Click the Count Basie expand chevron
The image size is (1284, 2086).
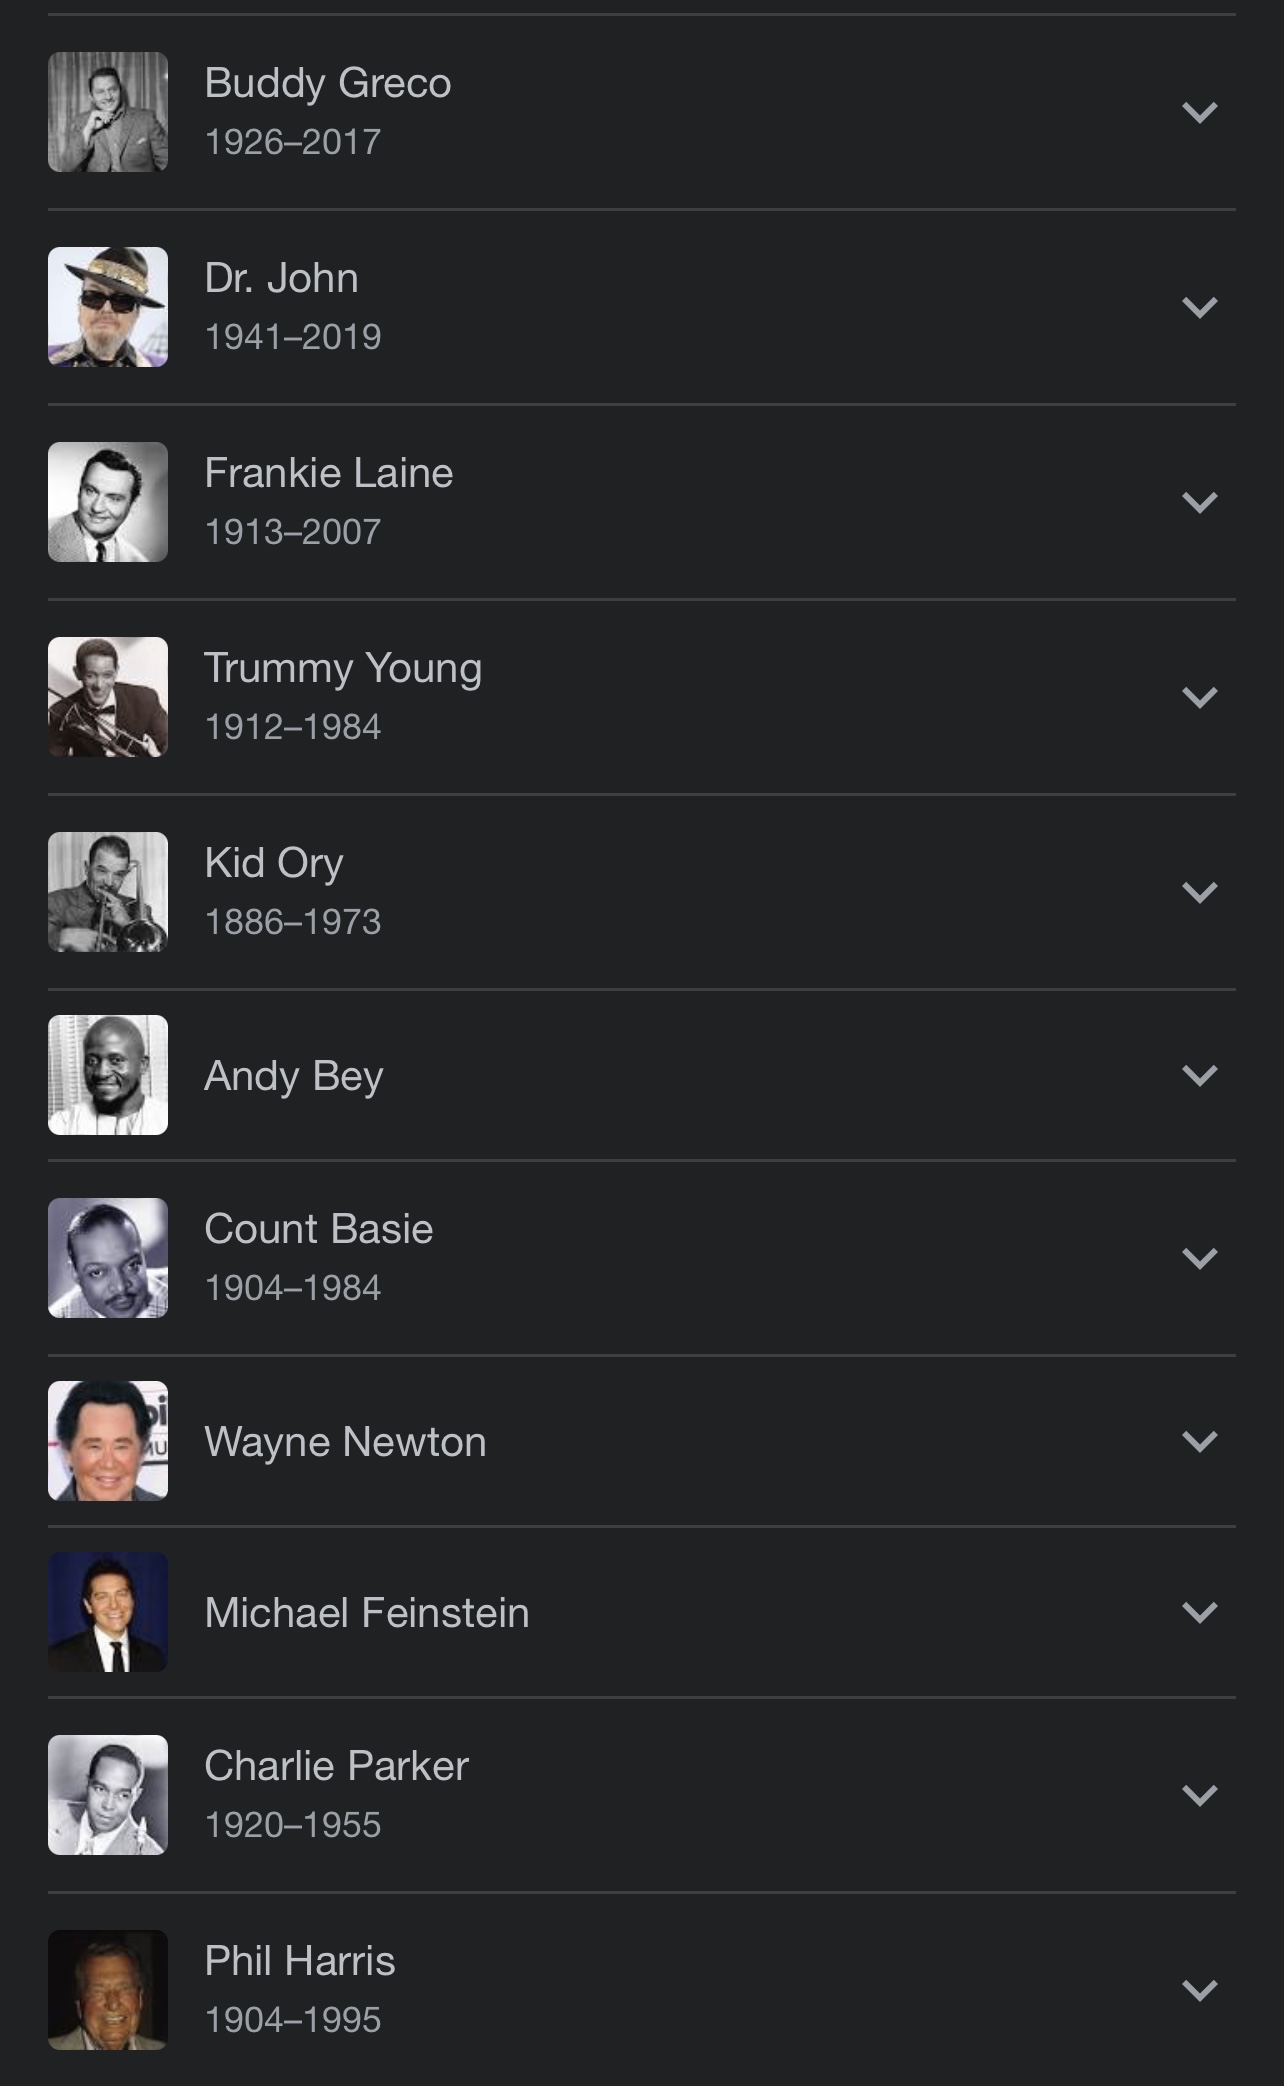pyautogui.click(x=1199, y=1258)
